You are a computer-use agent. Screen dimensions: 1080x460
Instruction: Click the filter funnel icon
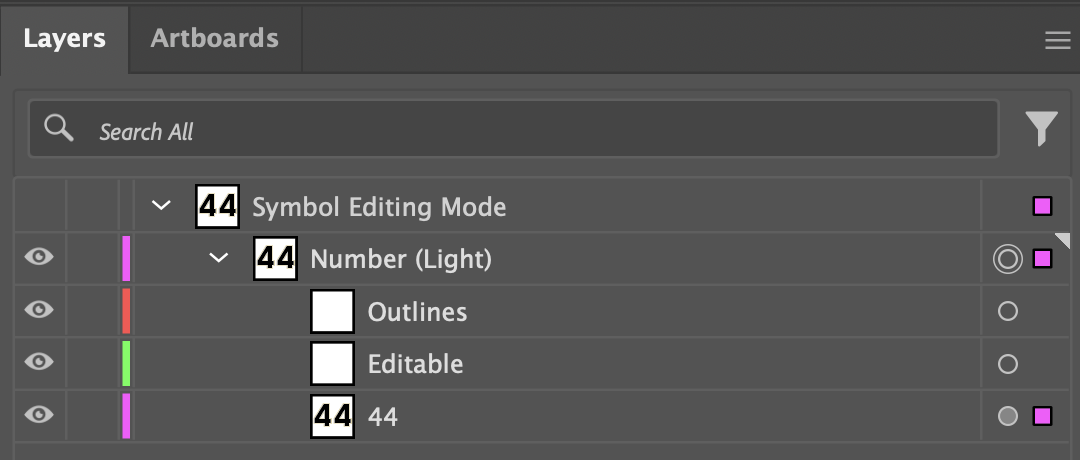(x=1041, y=129)
